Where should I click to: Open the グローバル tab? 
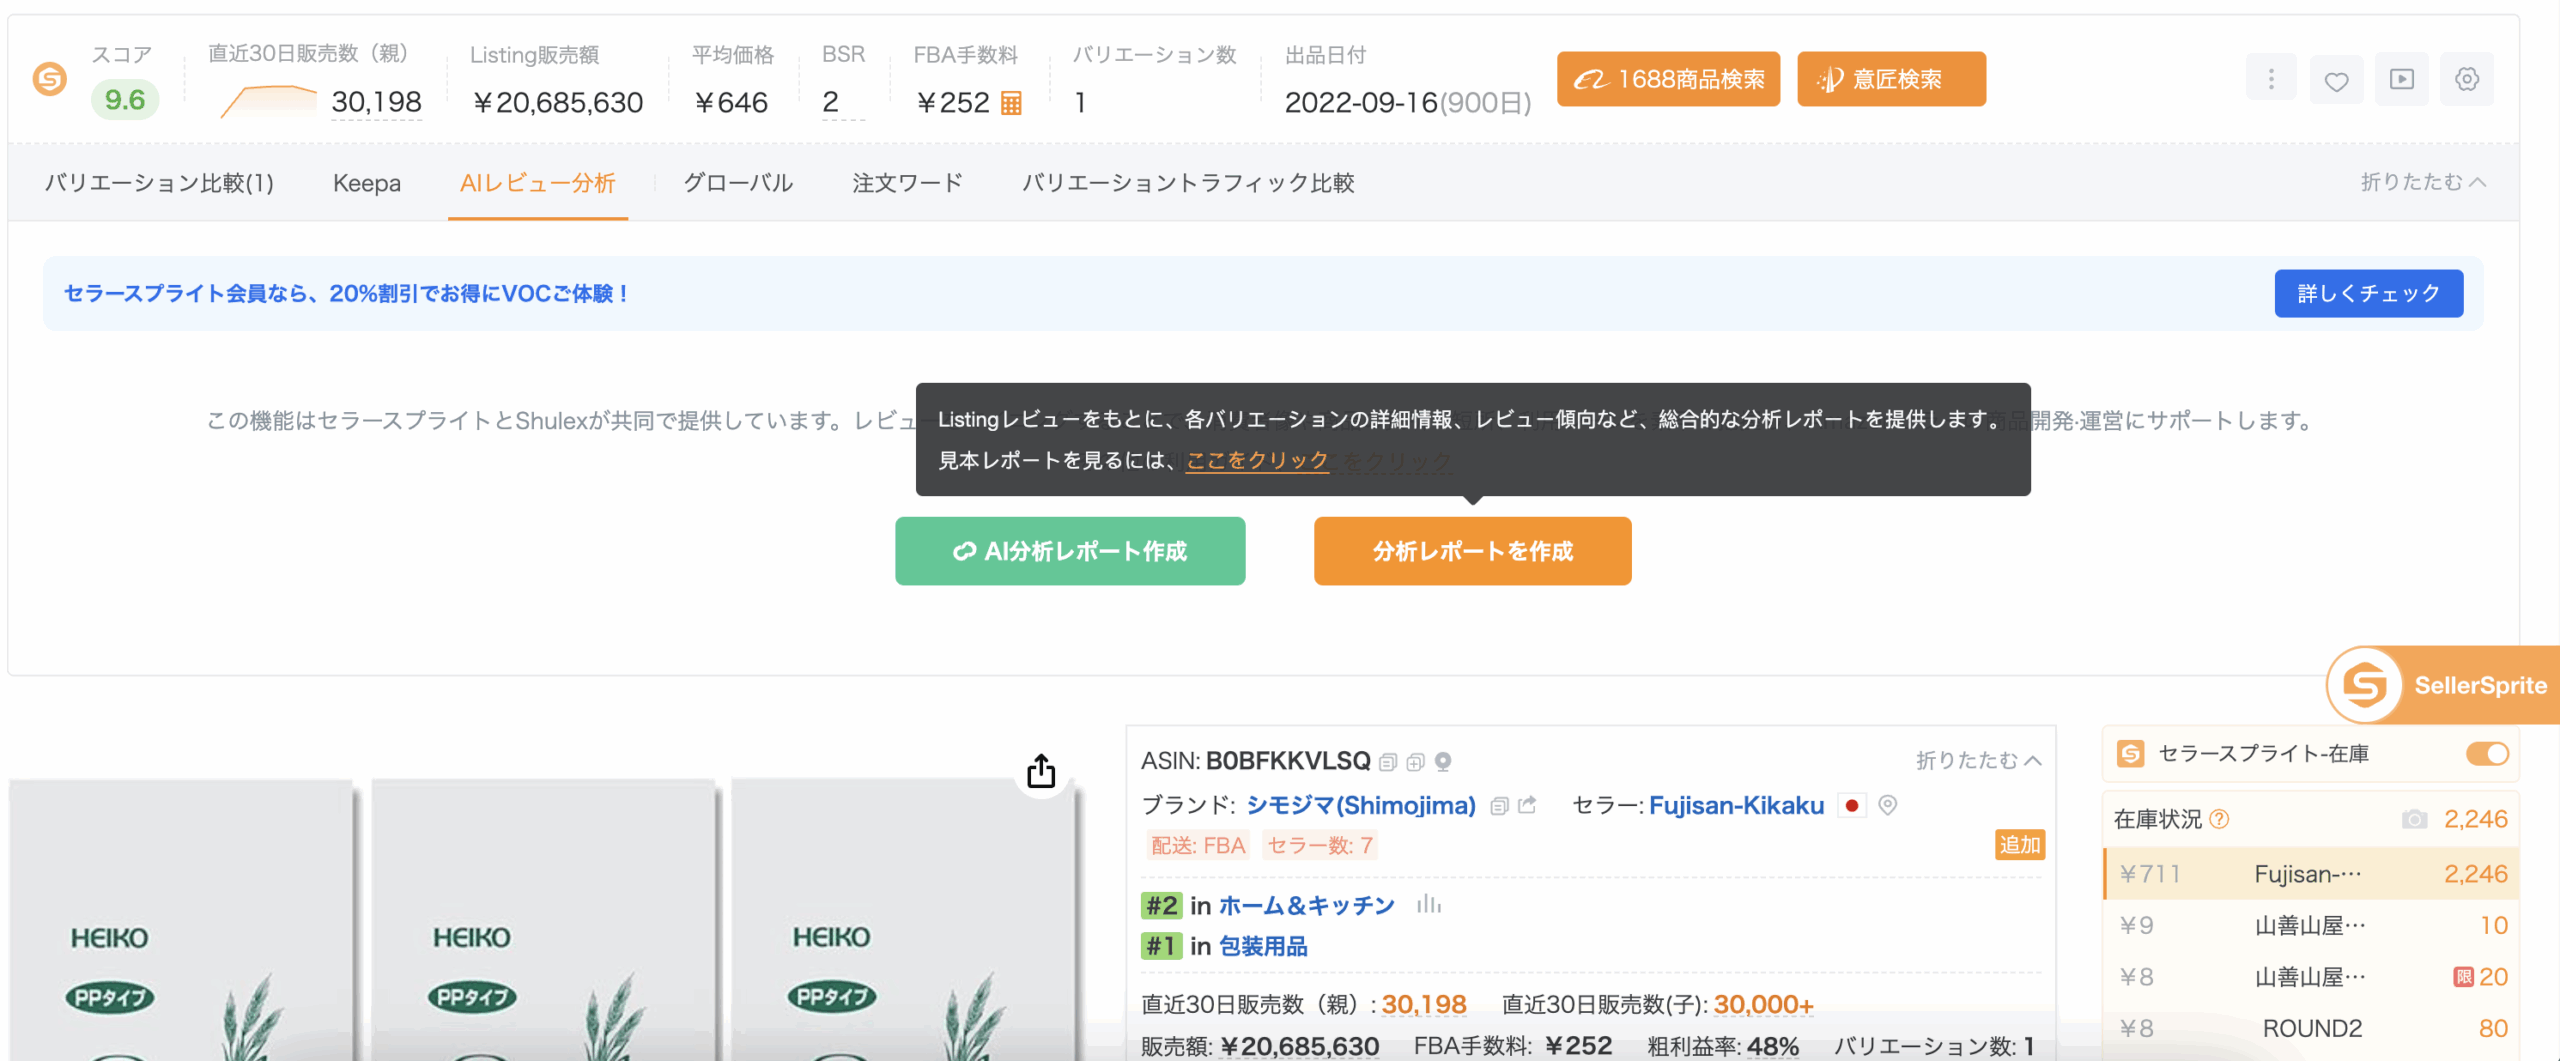click(x=738, y=183)
